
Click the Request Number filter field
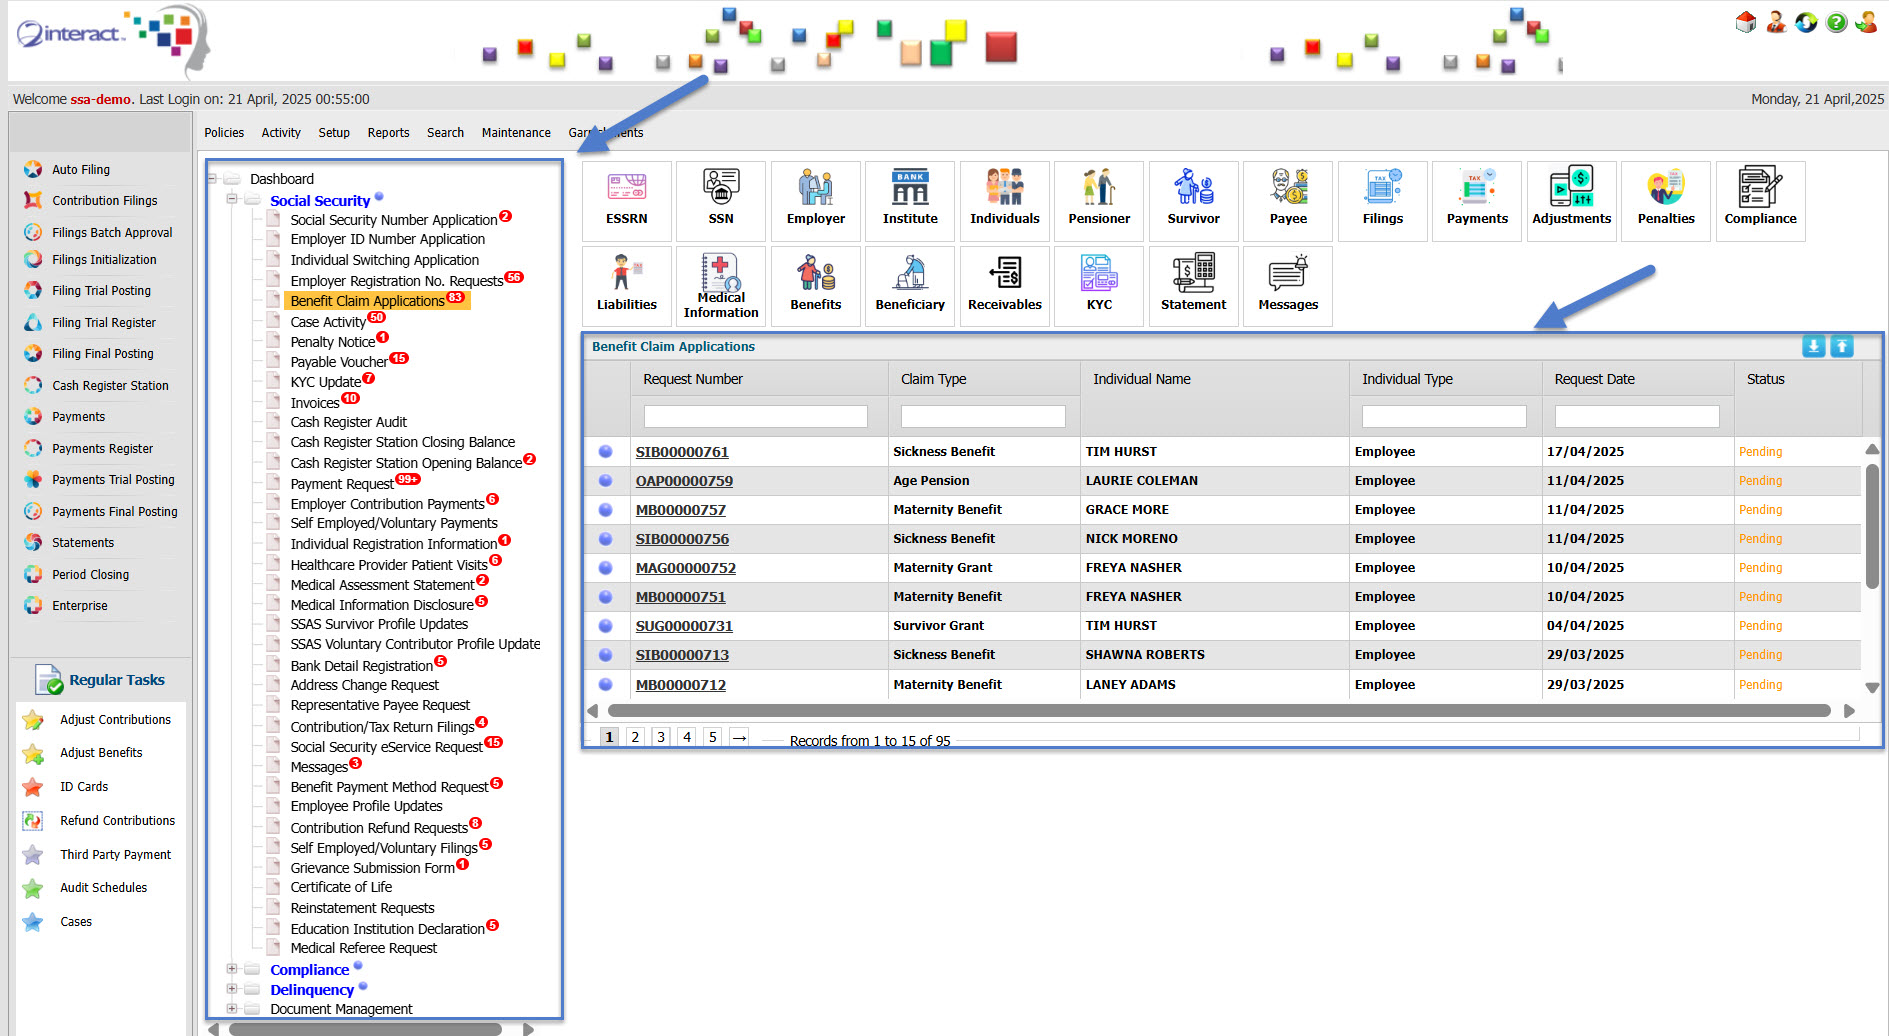click(x=755, y=416)
